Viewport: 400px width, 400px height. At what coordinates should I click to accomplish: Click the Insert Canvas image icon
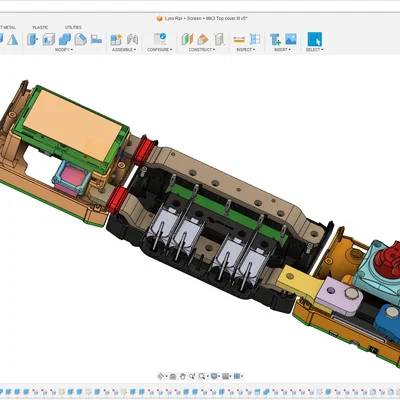[x=291, y=39]
